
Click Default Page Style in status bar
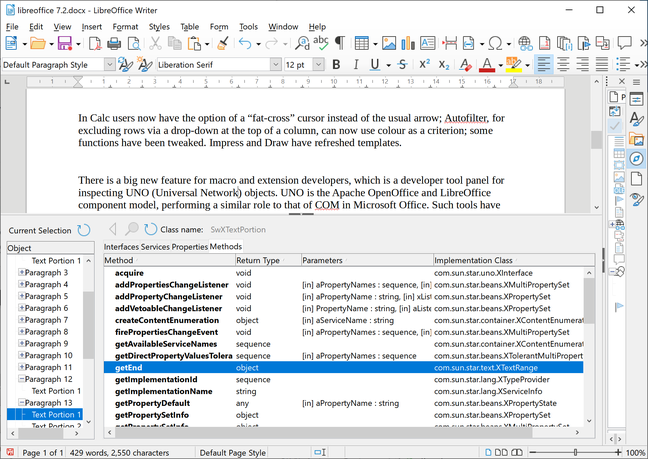tap(233, 453)
